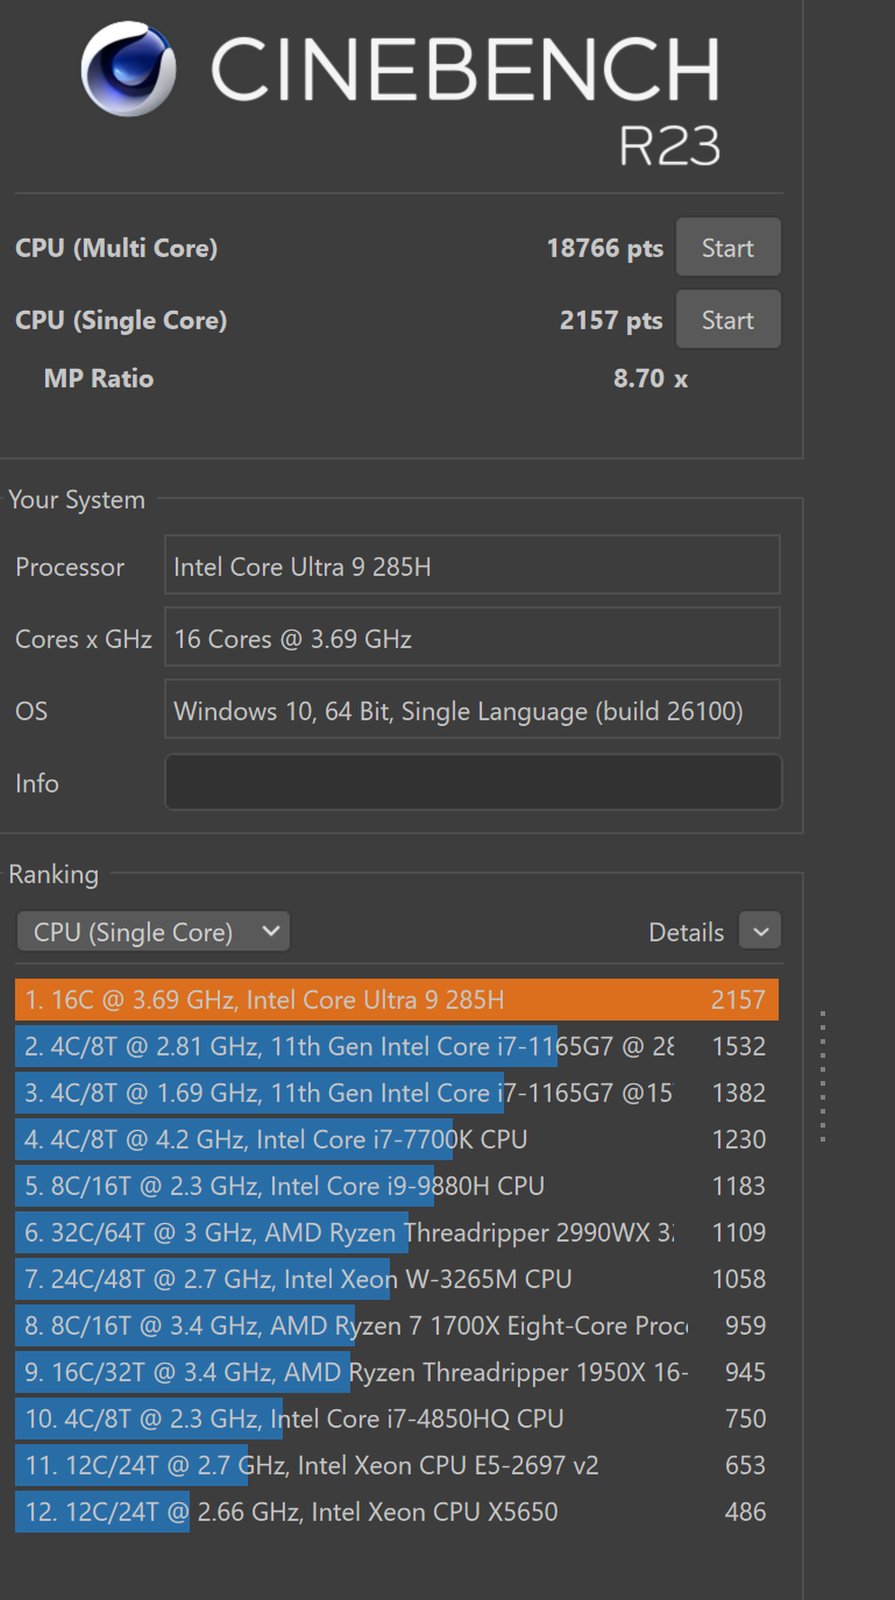This screenshot has height=1600, width=895.
Task: Select ranking row 4 Intel Core i7-7700K
Action: (x=396, y=1139)
